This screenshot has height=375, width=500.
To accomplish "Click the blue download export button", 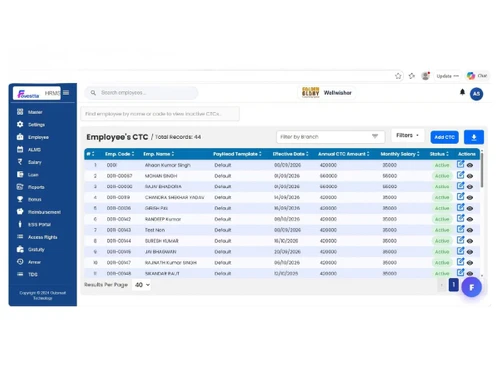I will tap(474, 137).
